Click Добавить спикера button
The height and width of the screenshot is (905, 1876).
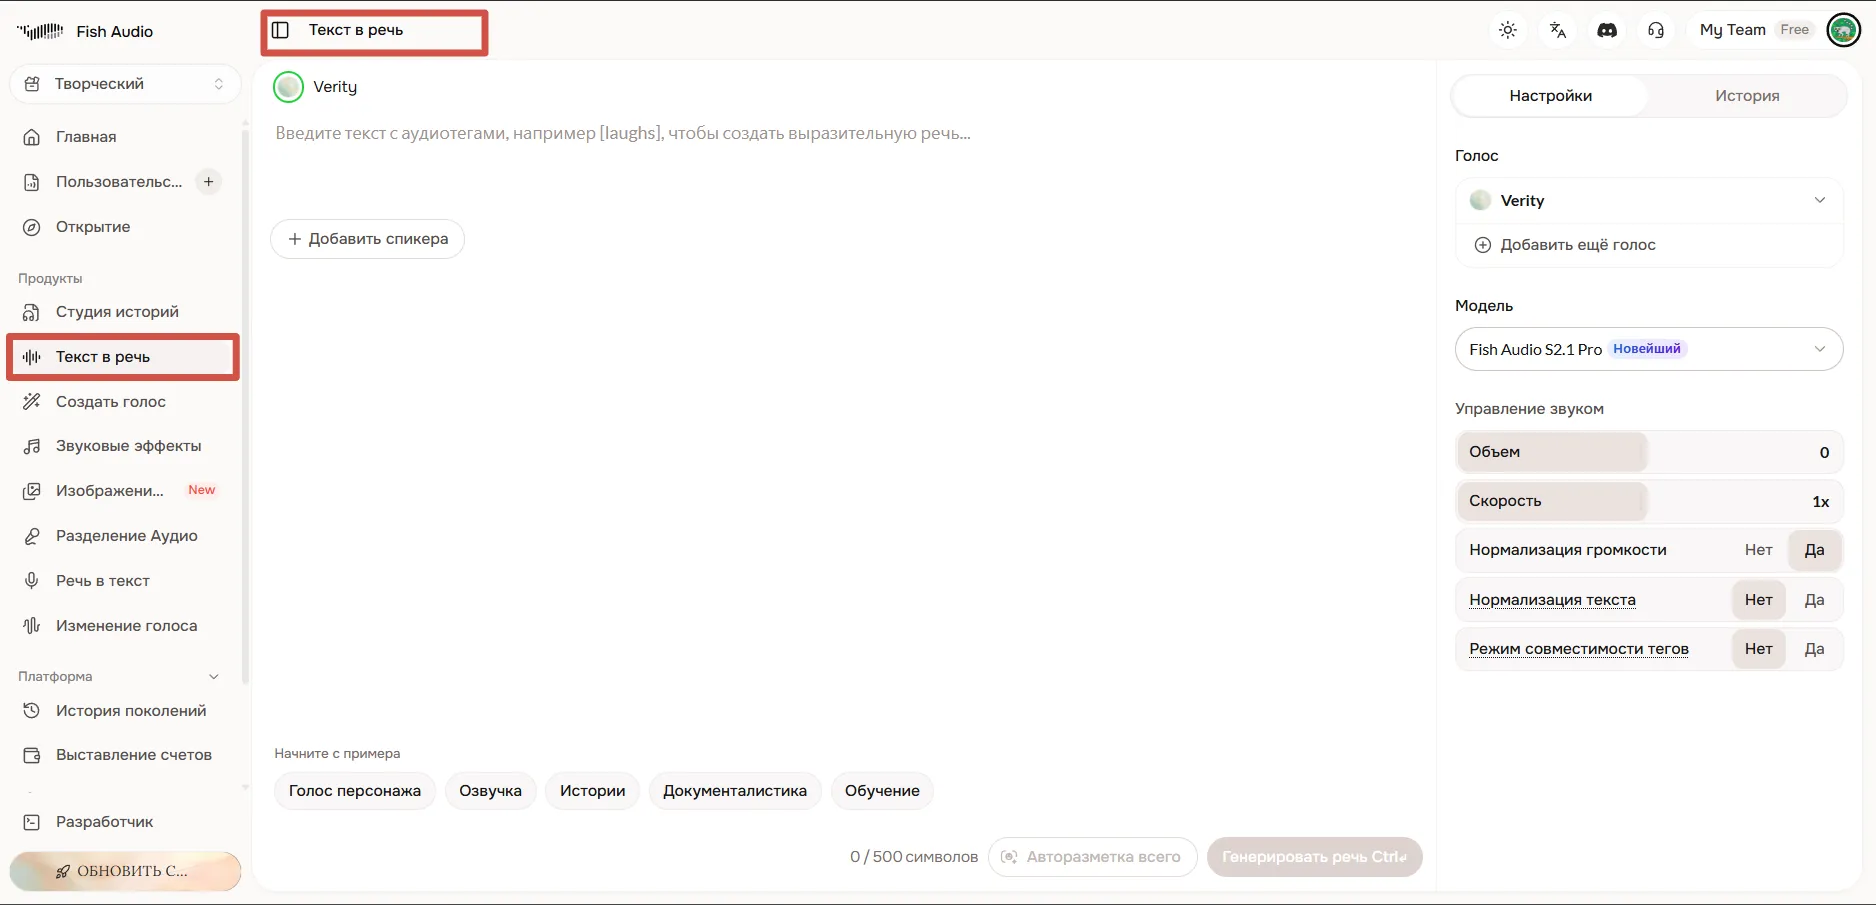click(x=367, y=239)
